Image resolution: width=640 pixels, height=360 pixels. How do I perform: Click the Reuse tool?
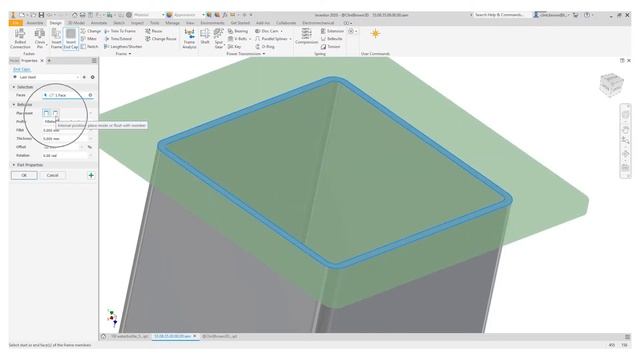[154, 31]
